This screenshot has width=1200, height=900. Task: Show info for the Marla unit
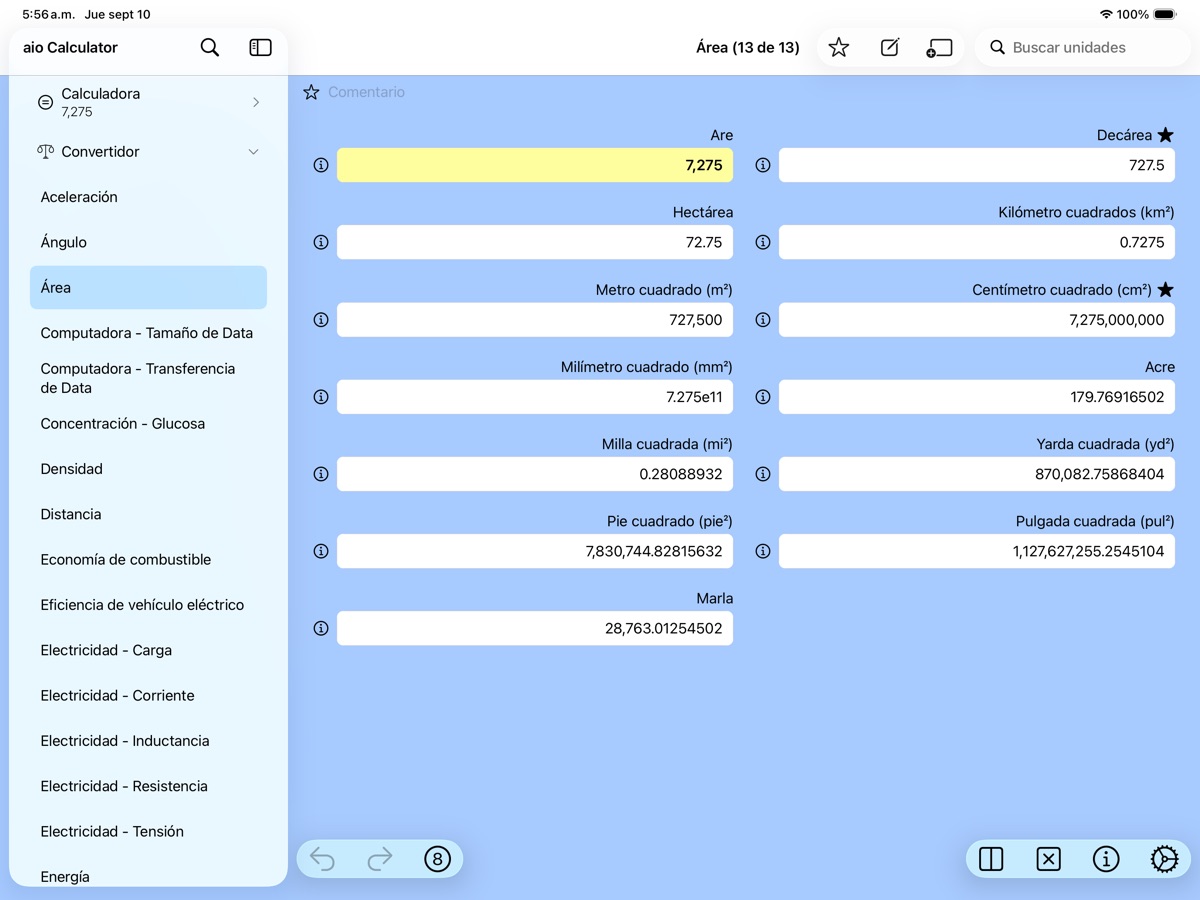click(321, 628)
